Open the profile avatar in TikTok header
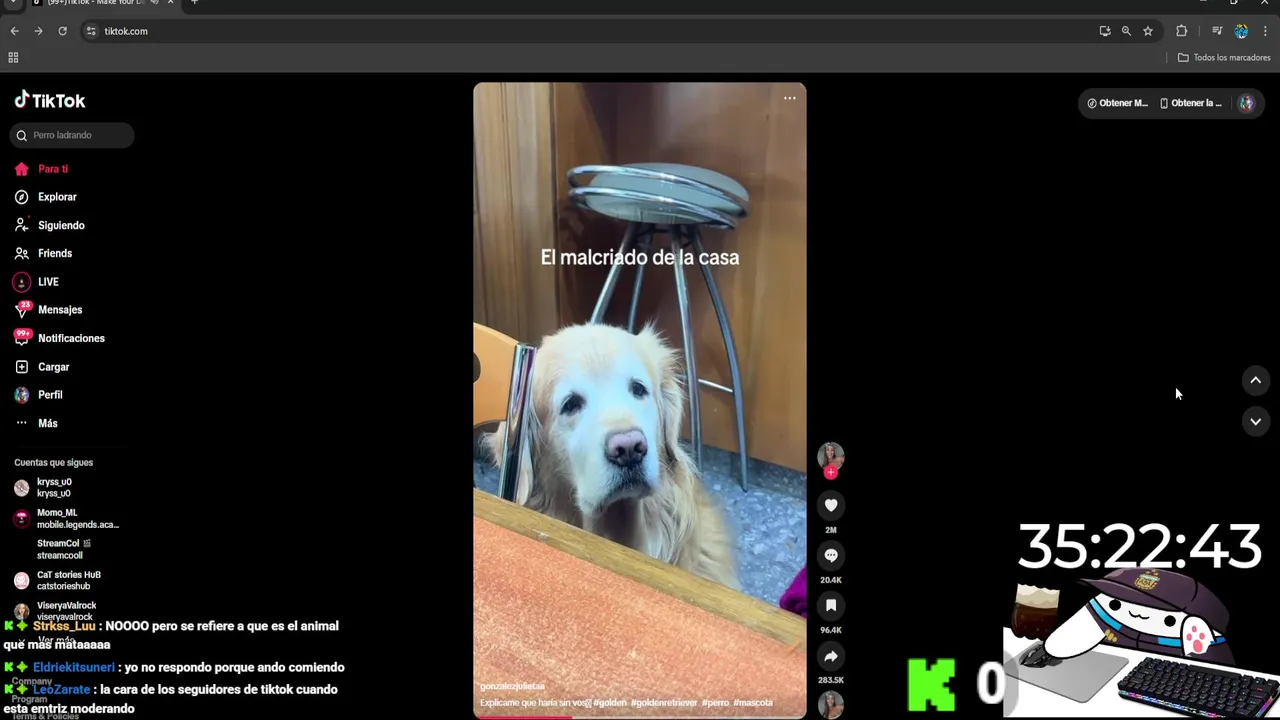This screenshot has width=1280, height=720. coord(1246,103)
